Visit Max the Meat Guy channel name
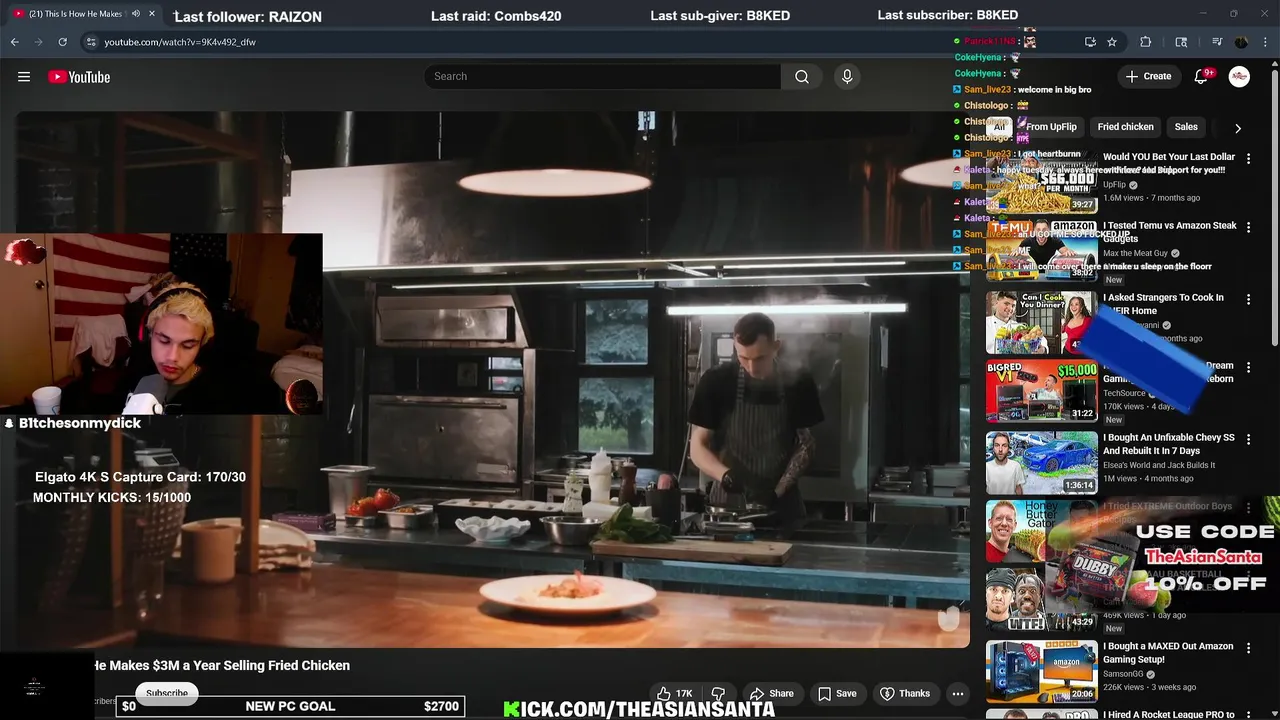Viewport: 1280px width, 720px height. tap(1135, 254)
